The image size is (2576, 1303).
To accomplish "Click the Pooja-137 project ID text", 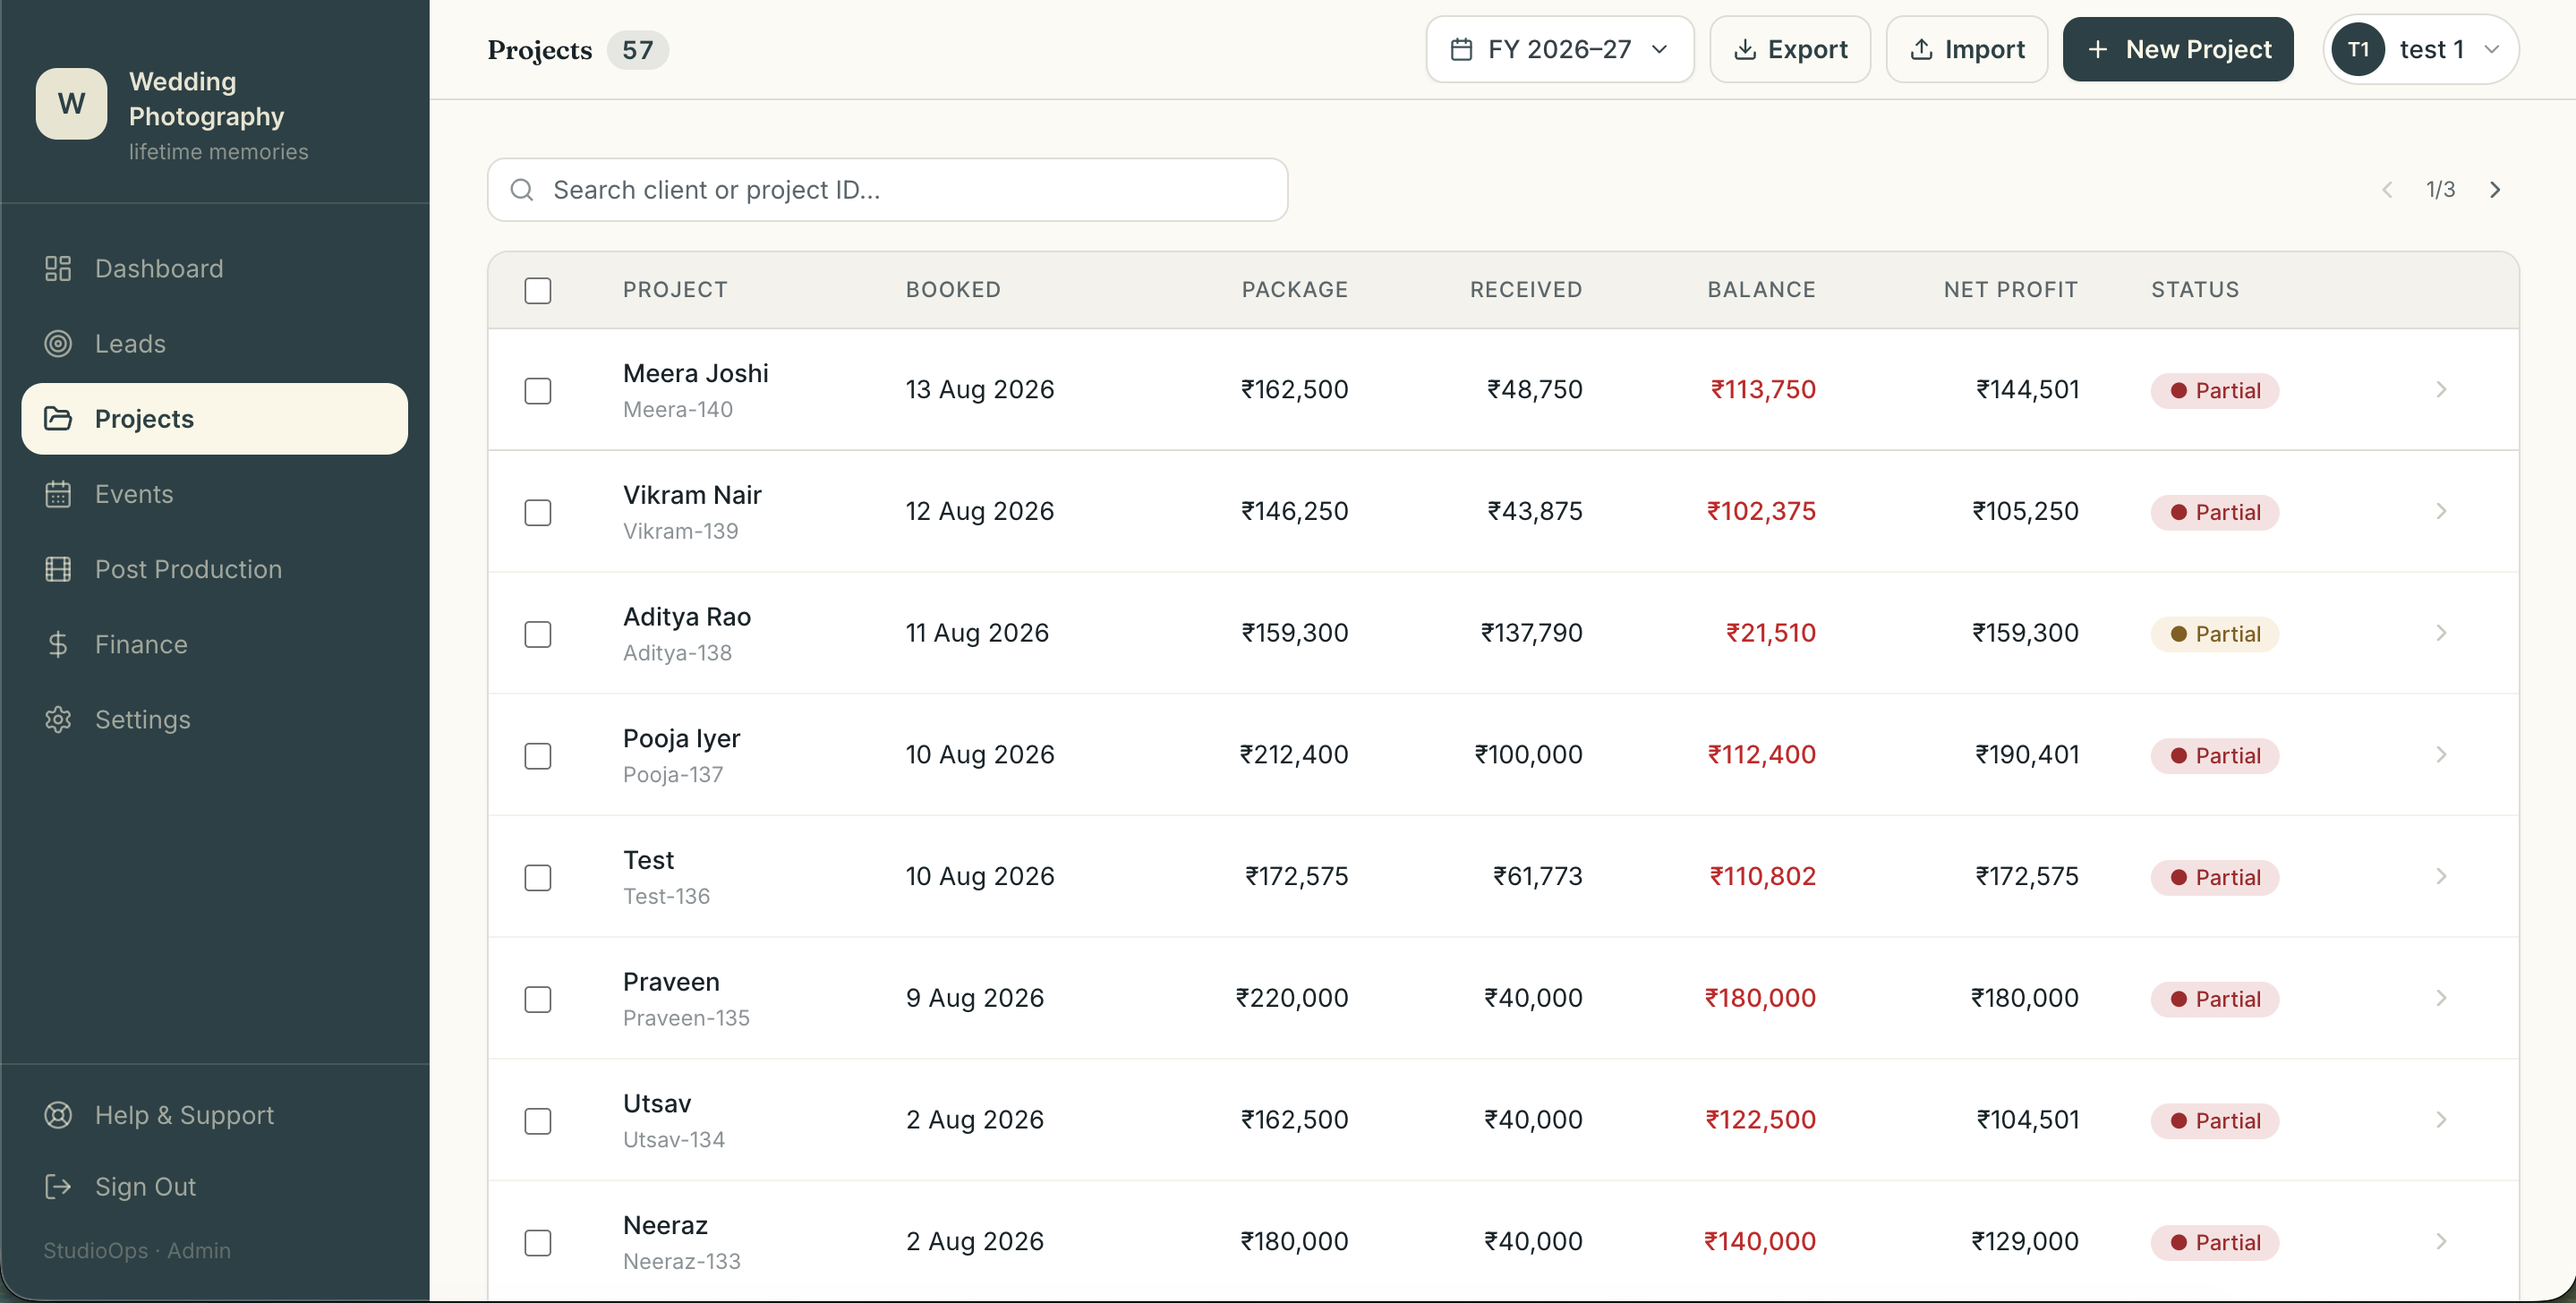I will point(672,774).
